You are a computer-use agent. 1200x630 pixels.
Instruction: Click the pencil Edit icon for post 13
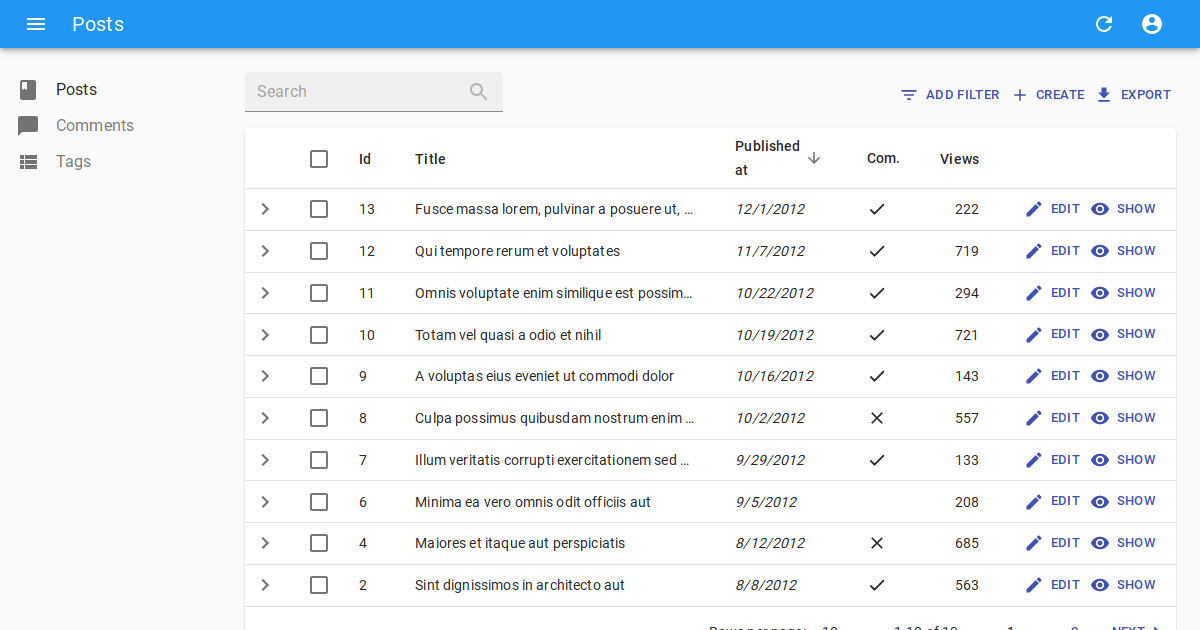pyautogui.click(x=1034, y=209)
